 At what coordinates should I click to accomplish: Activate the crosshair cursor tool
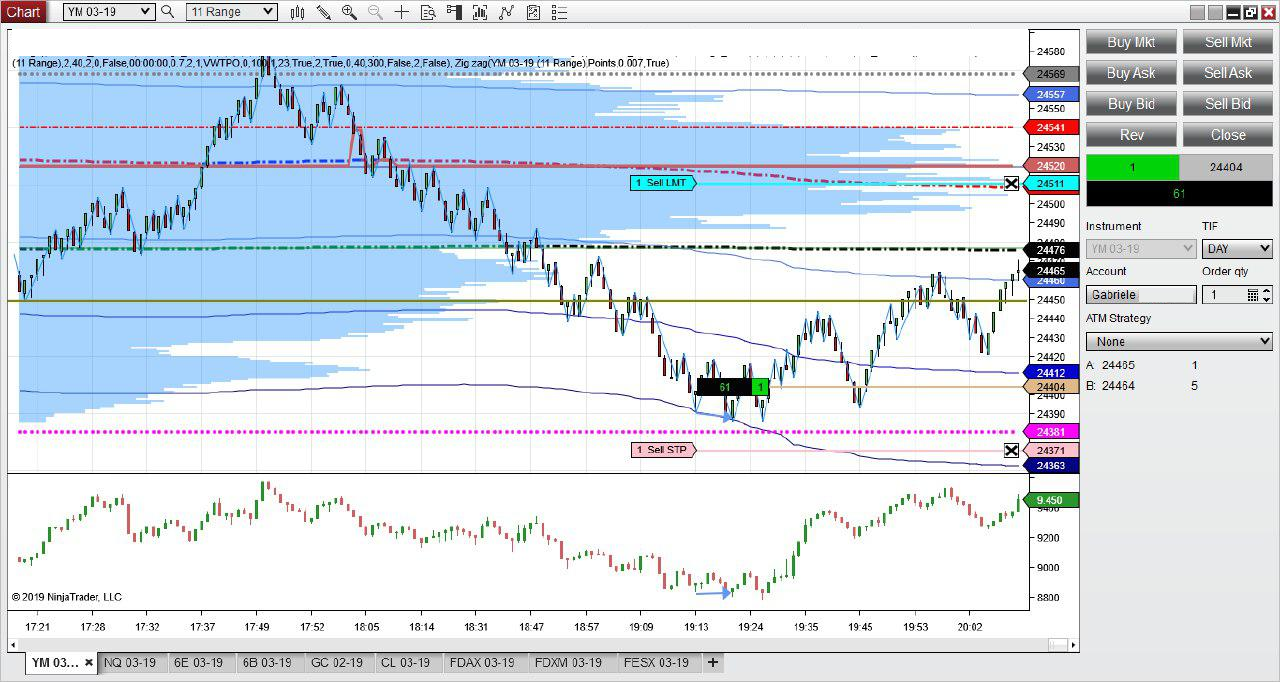pos(401,12)
